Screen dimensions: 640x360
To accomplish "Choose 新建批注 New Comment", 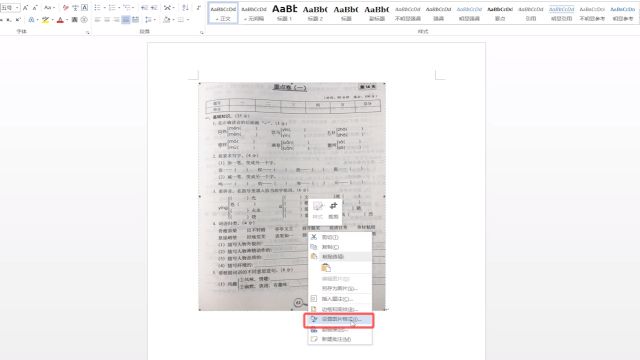I will click(340, 339).
